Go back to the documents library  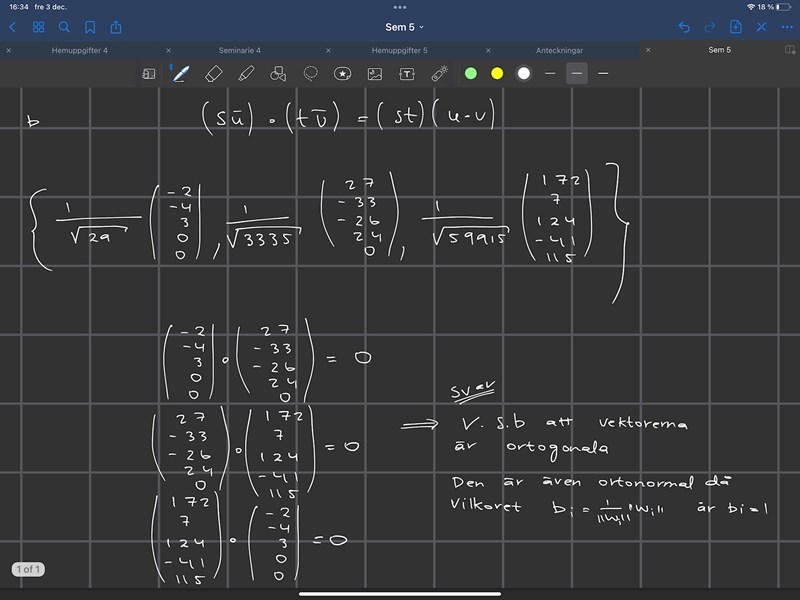(x=13, y=27)
